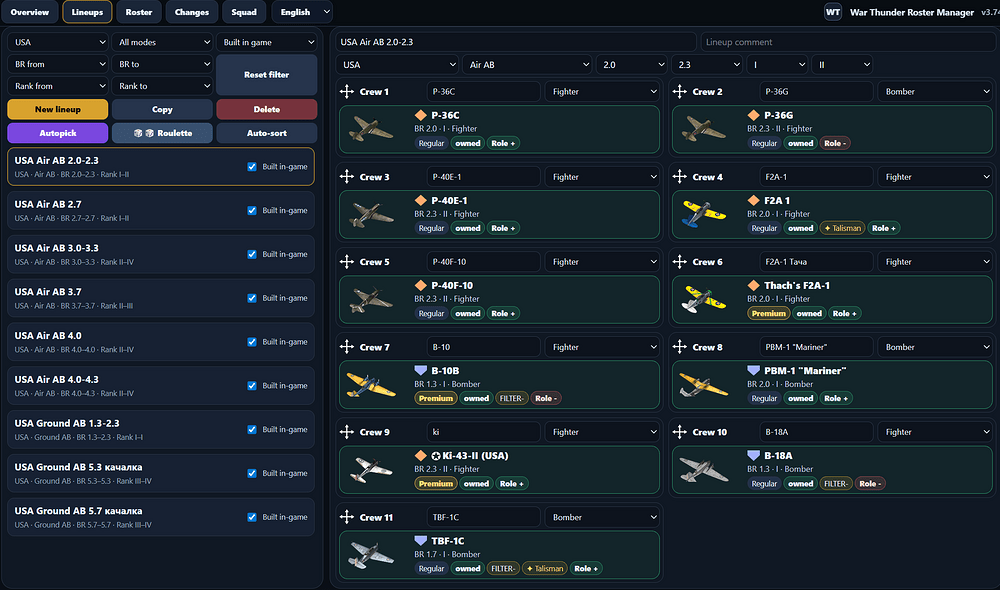Click the Reset filter button
This screenshot has width=1000, height=590.
(x=267, y=75)
